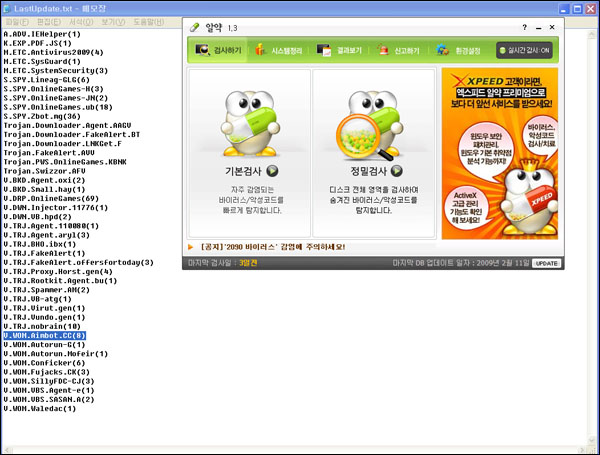Click the line V.WOM.Conficker(6)
Viewport: 600px width, 455px height.
pyautogui.click(x=44, y=363)
